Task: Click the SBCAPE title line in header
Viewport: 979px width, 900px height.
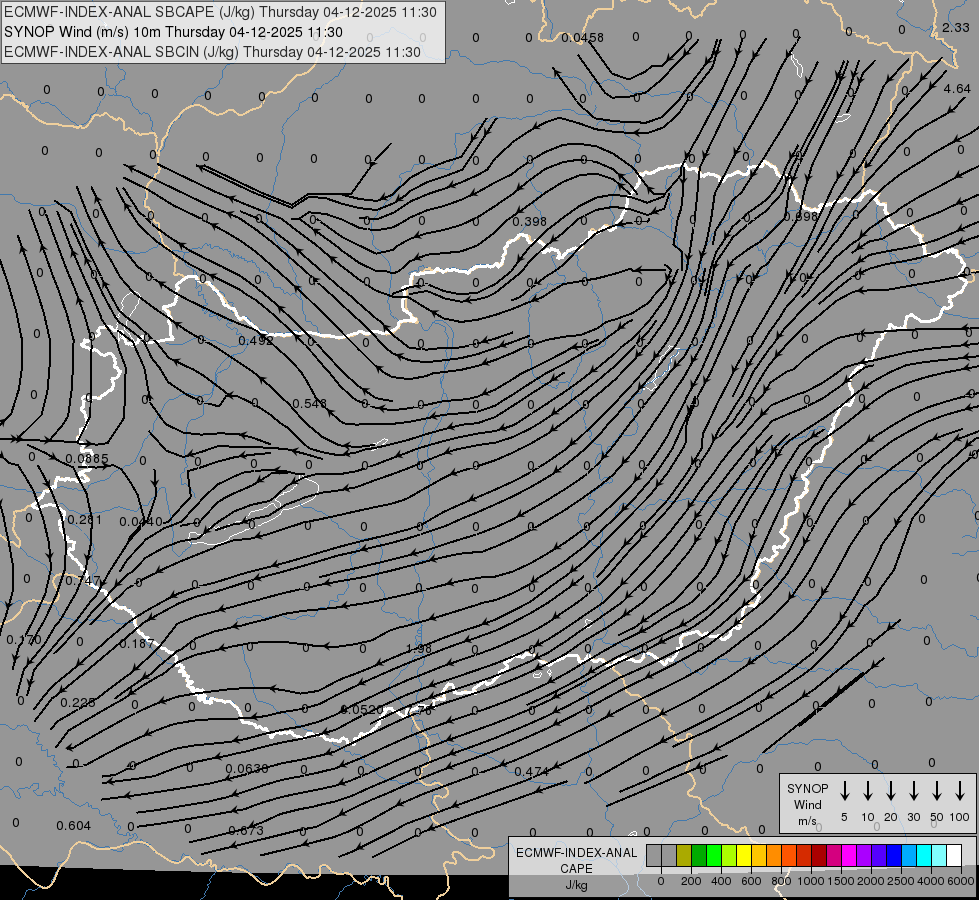Action: click(x=220, y=12)
